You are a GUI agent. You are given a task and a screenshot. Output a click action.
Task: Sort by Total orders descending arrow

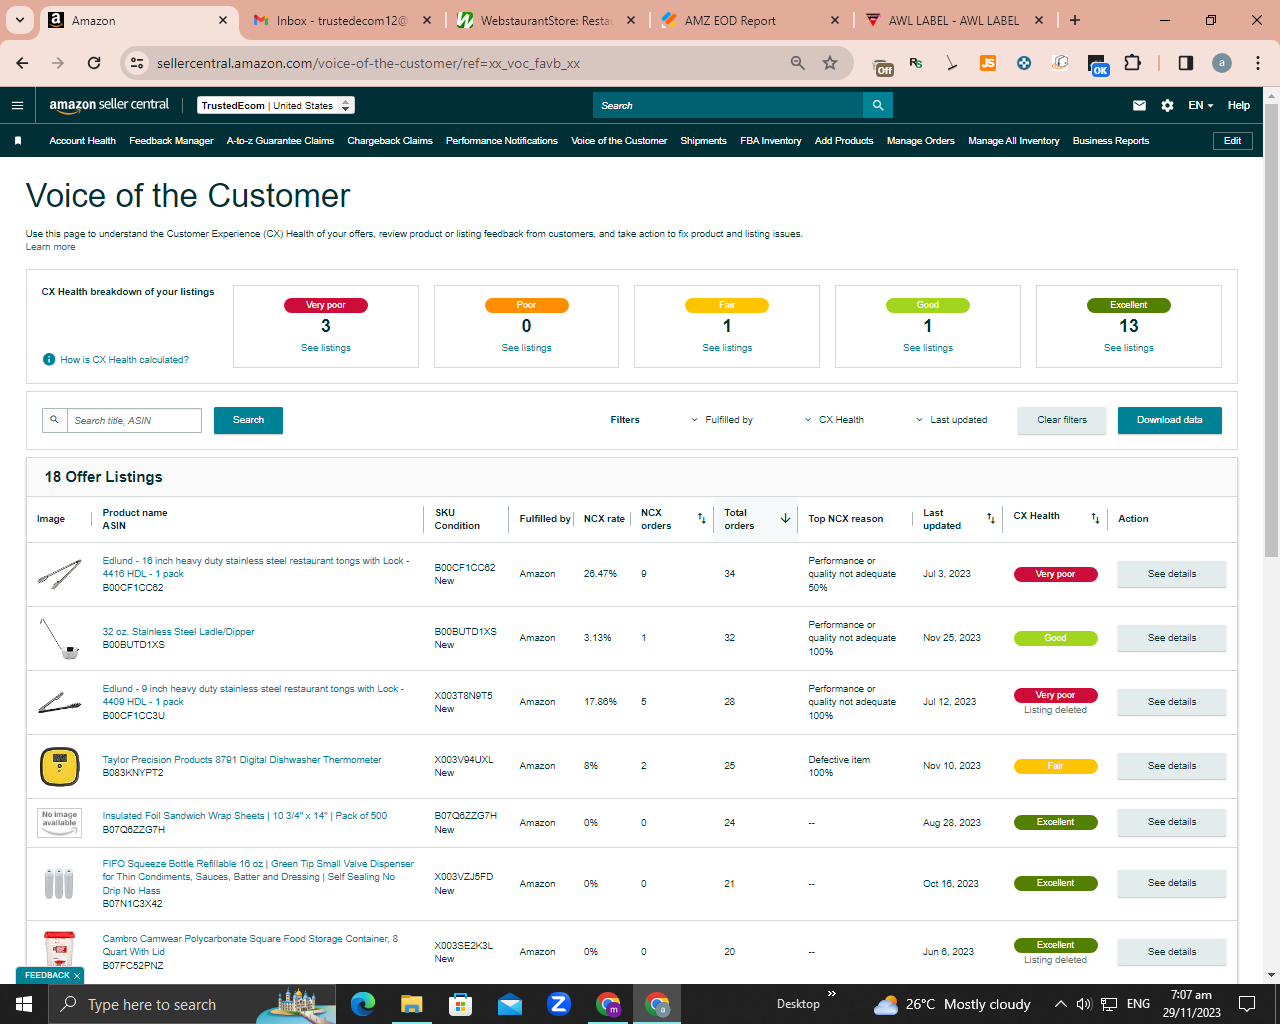coord(786,518)
